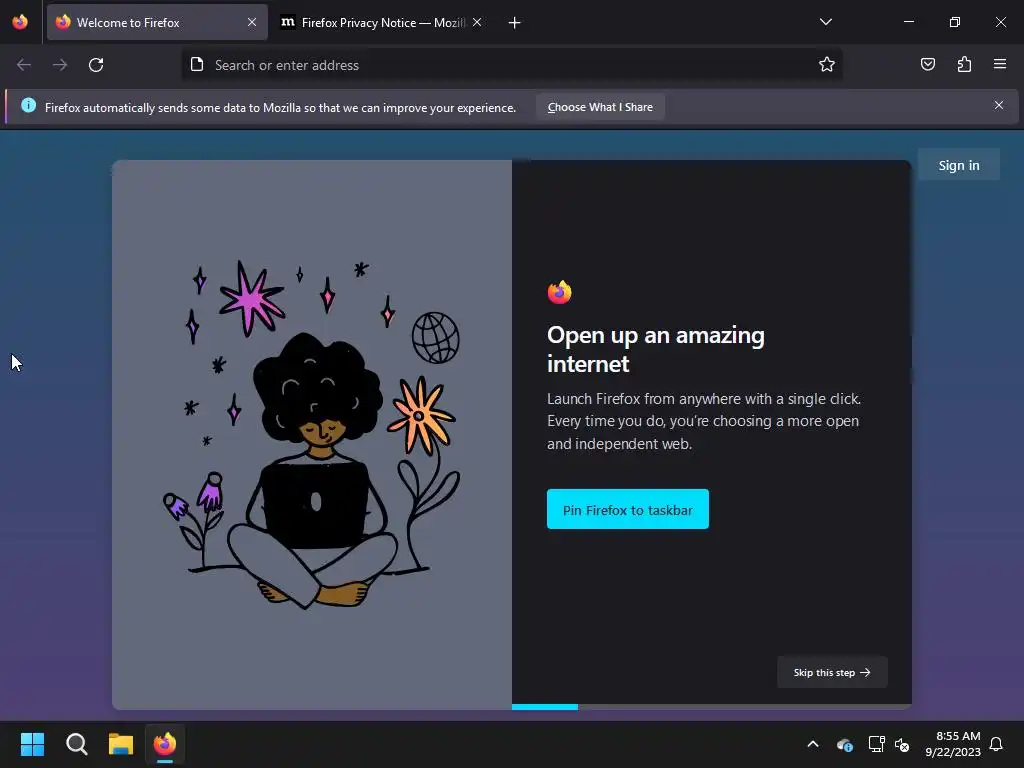Go back one page

tap(24, 65)
